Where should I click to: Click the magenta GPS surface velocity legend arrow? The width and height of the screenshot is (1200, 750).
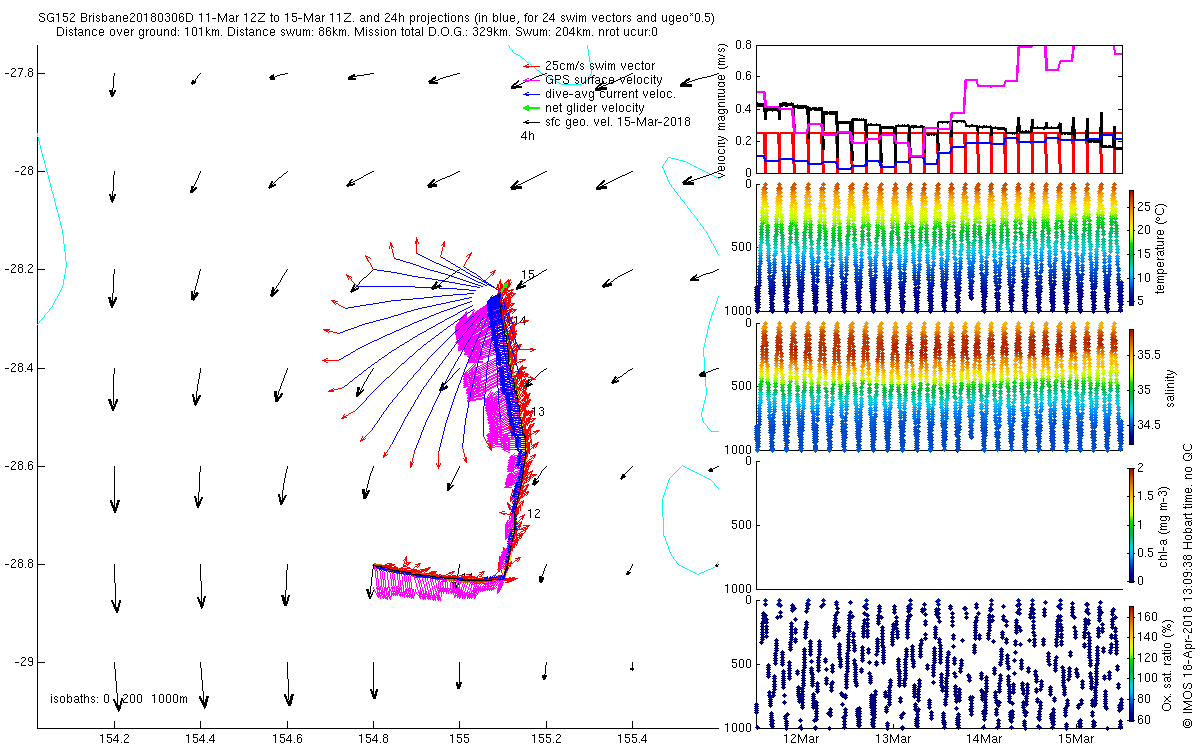[532, 80]
